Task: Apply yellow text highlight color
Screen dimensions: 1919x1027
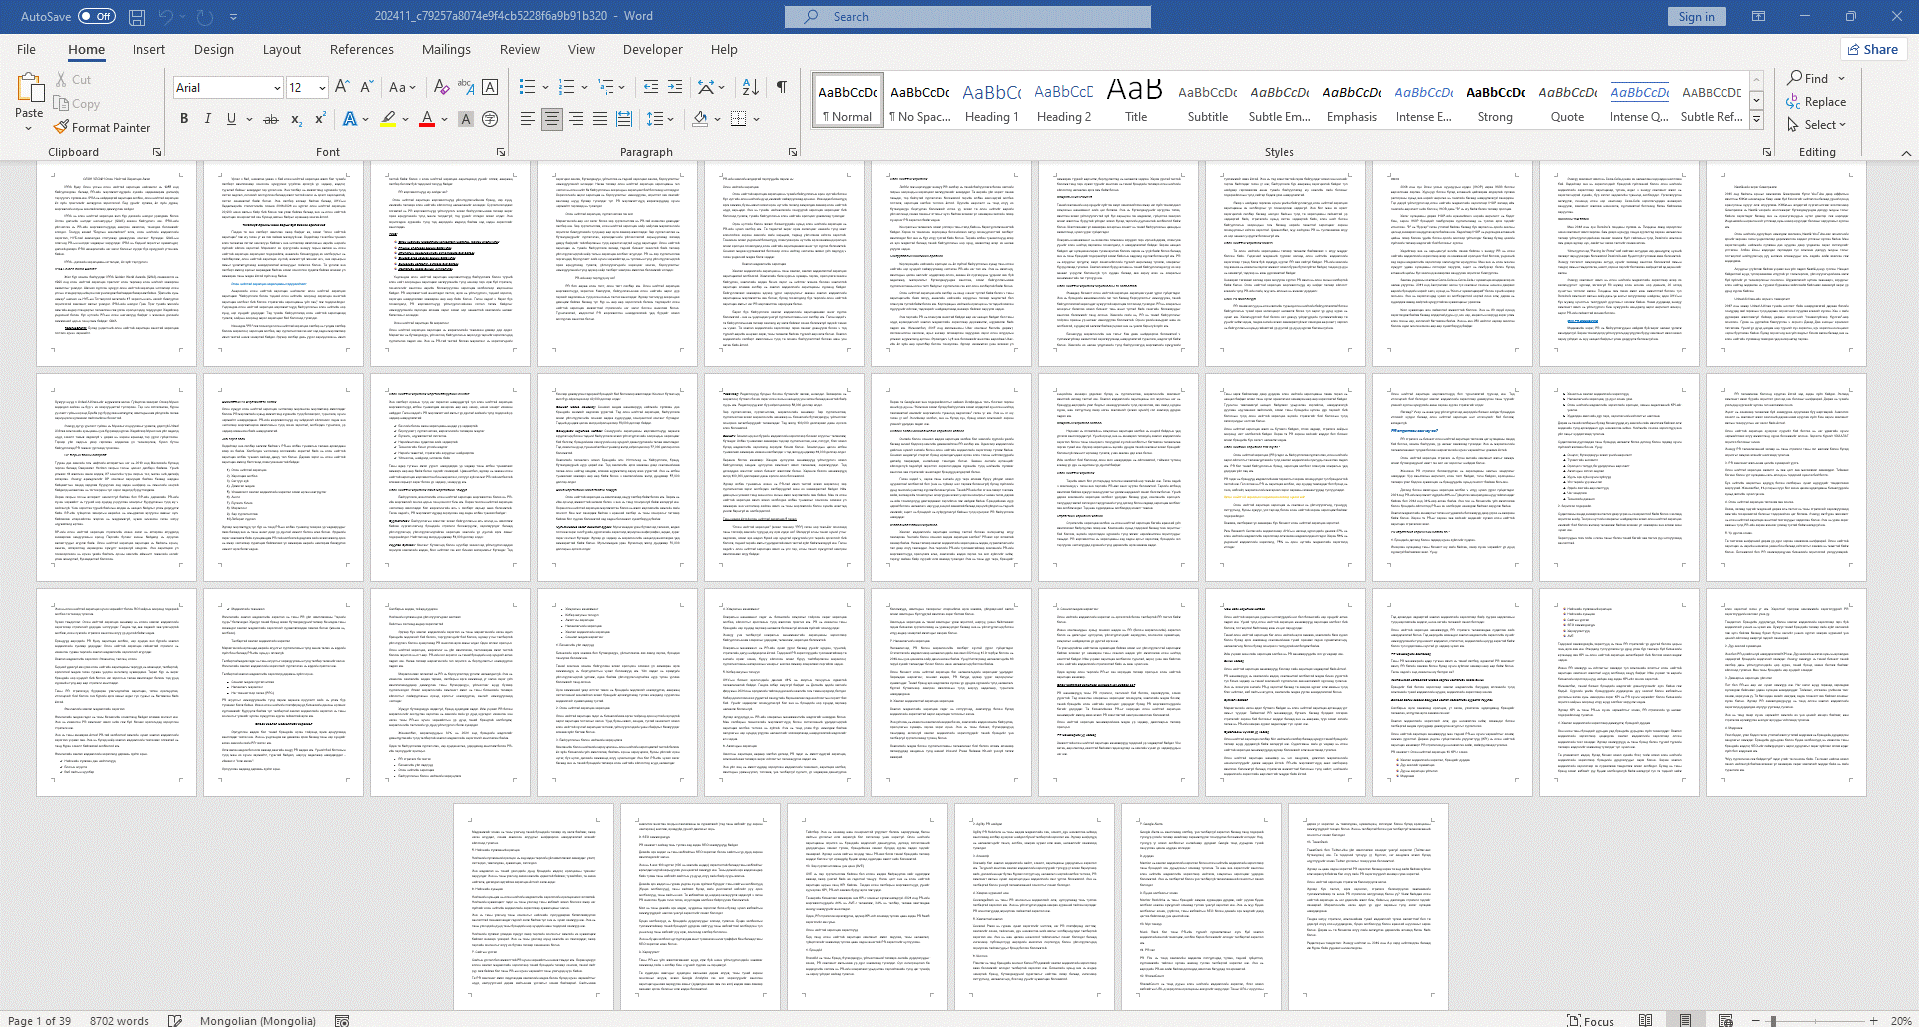Action: click(x=388, y=119)
